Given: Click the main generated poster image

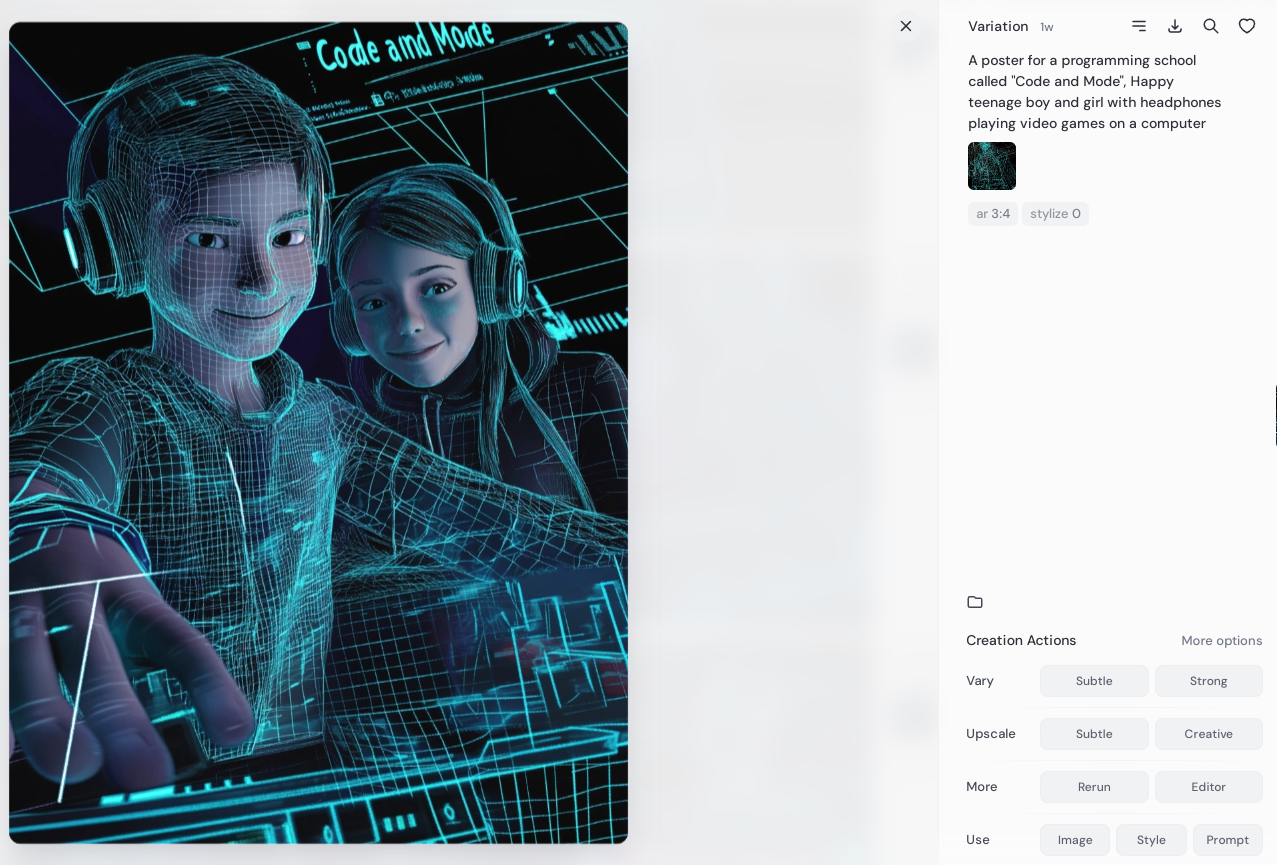Looking at the screenshot, I should click(x=319, y=433).
